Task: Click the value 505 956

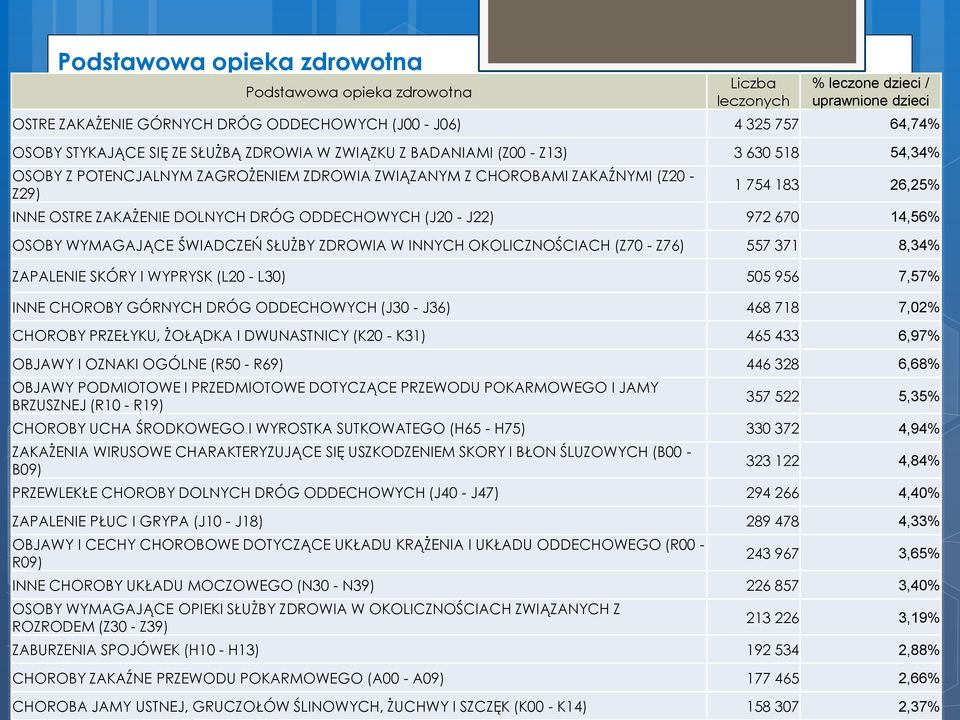Action: coord(772,277)
